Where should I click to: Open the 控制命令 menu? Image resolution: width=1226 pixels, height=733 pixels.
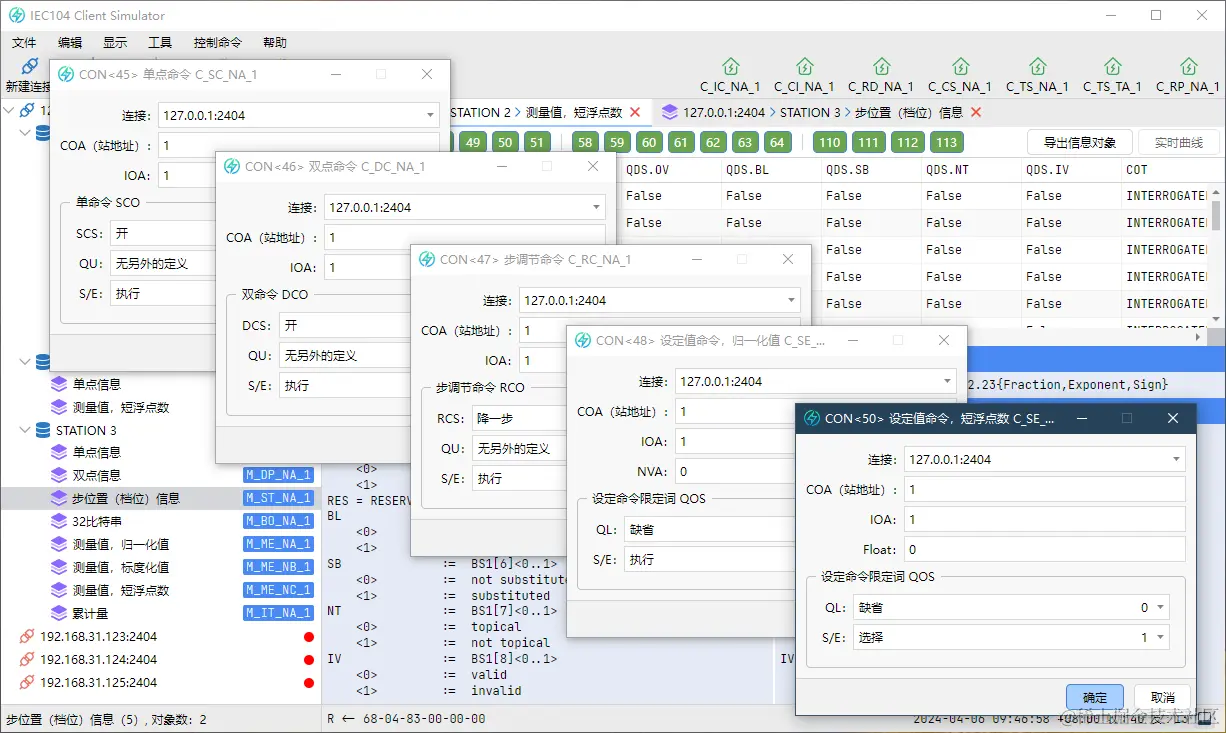tap(218, 43)
